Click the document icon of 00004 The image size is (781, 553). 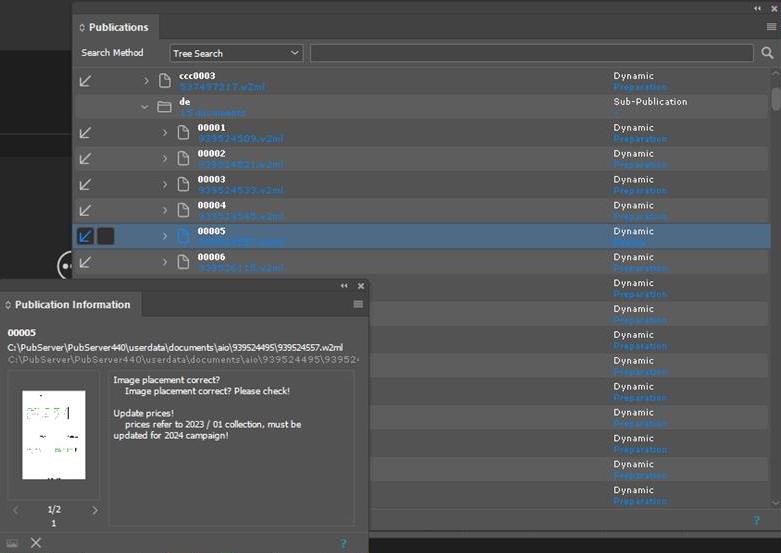(x=183, y=210)
